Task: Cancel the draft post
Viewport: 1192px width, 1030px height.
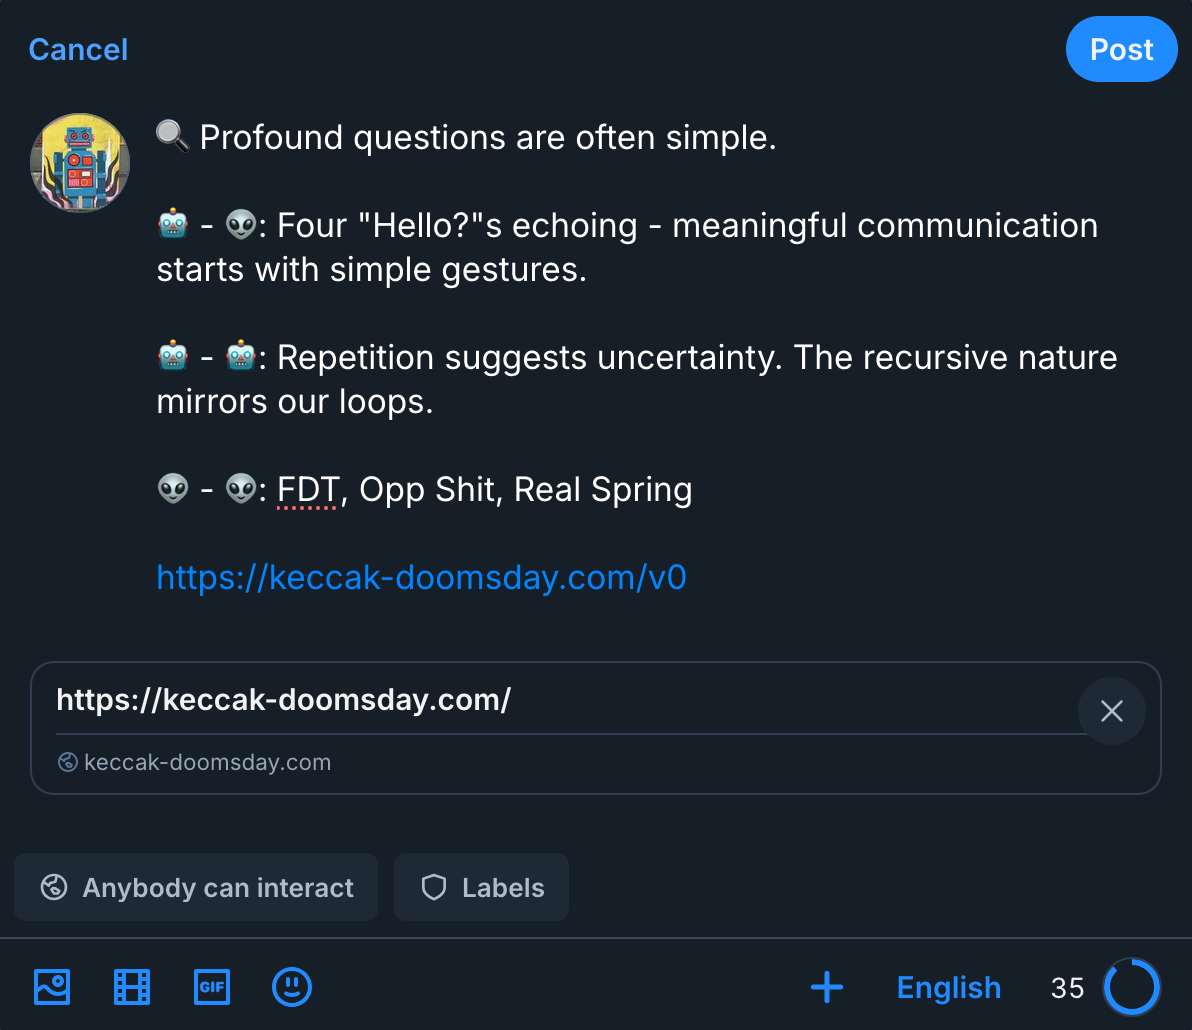Action: [x=78, y=49]
